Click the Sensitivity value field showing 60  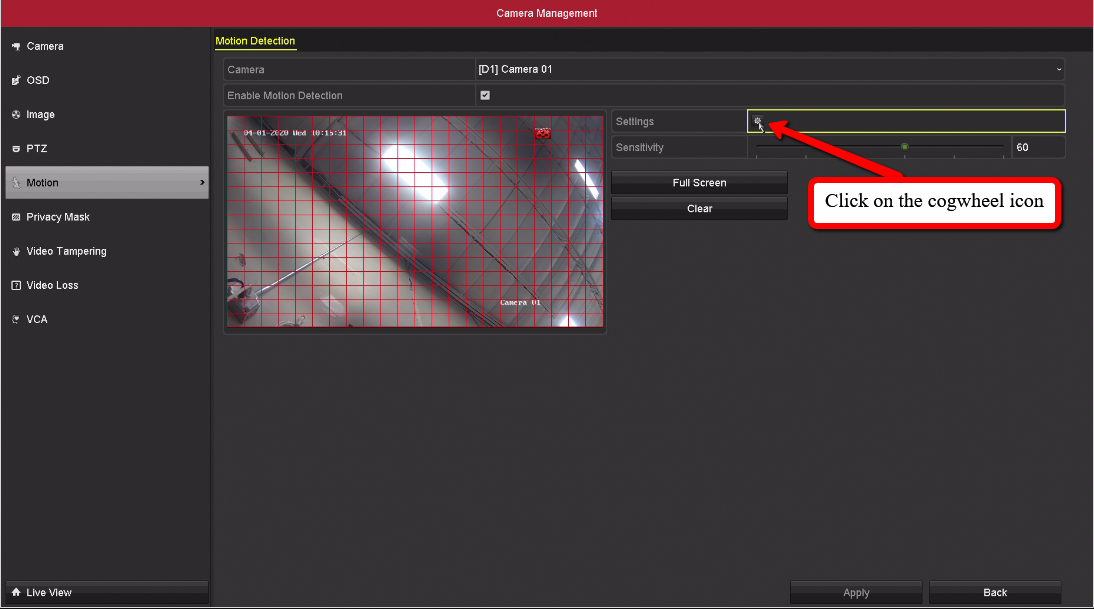(x=1037, y=148)
